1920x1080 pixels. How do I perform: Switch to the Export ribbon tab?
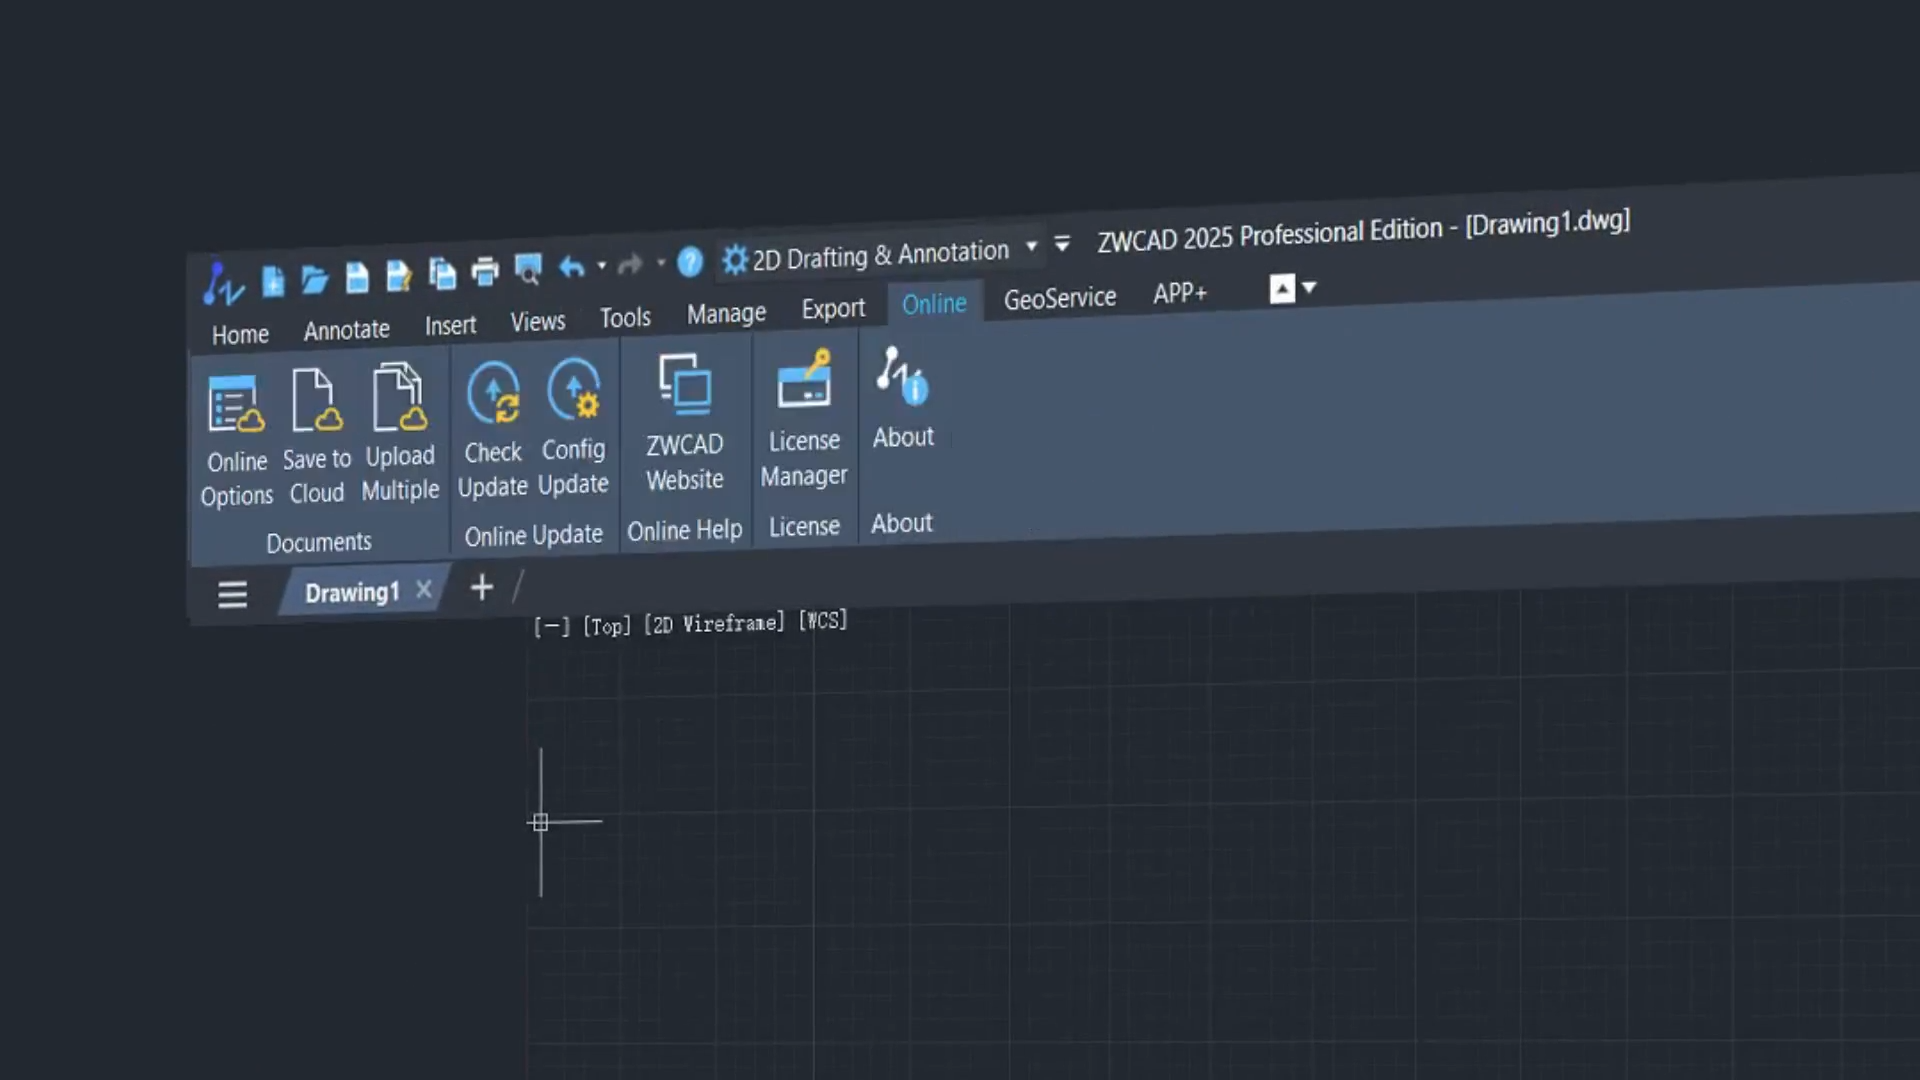(833, 309)
